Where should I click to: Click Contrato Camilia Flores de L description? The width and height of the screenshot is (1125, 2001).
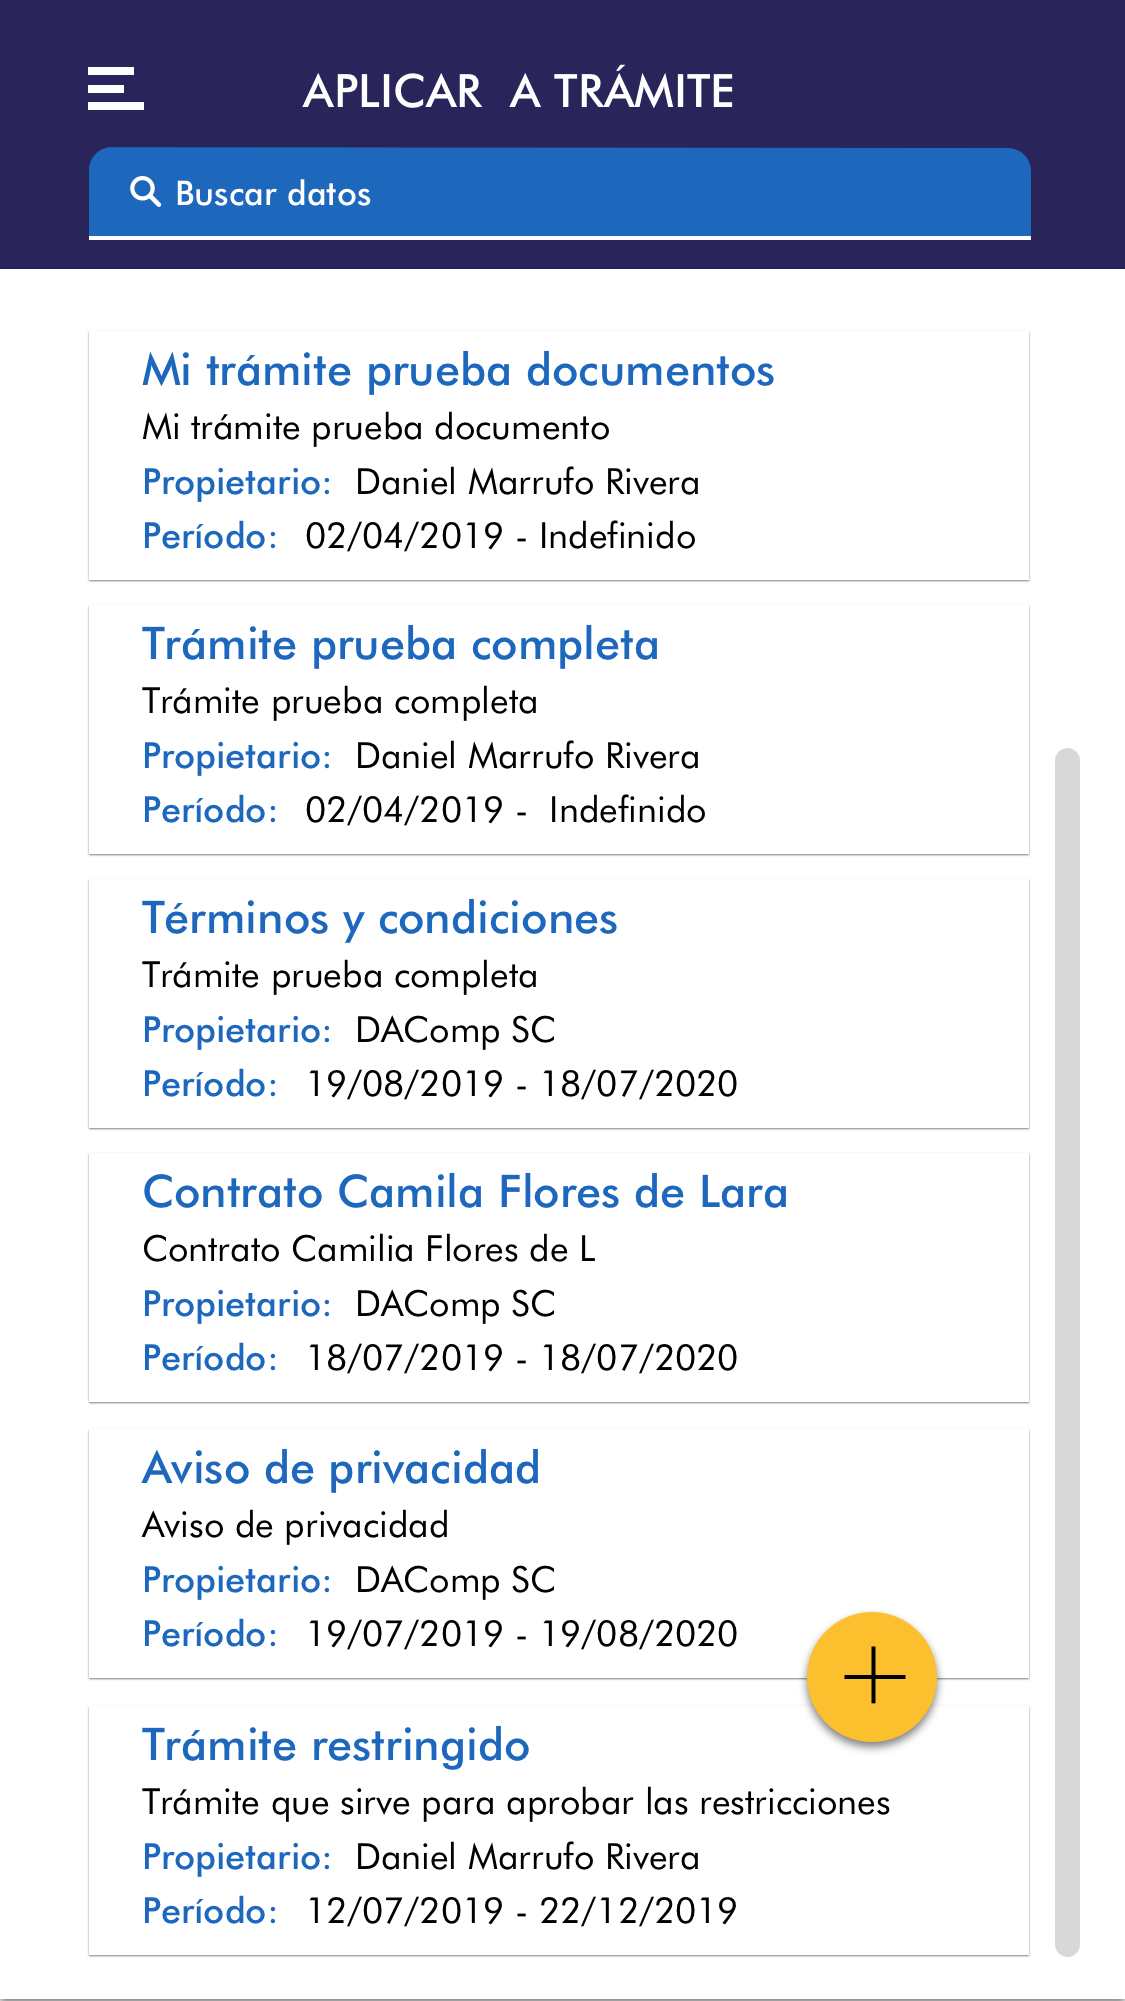click(369, 1249)
